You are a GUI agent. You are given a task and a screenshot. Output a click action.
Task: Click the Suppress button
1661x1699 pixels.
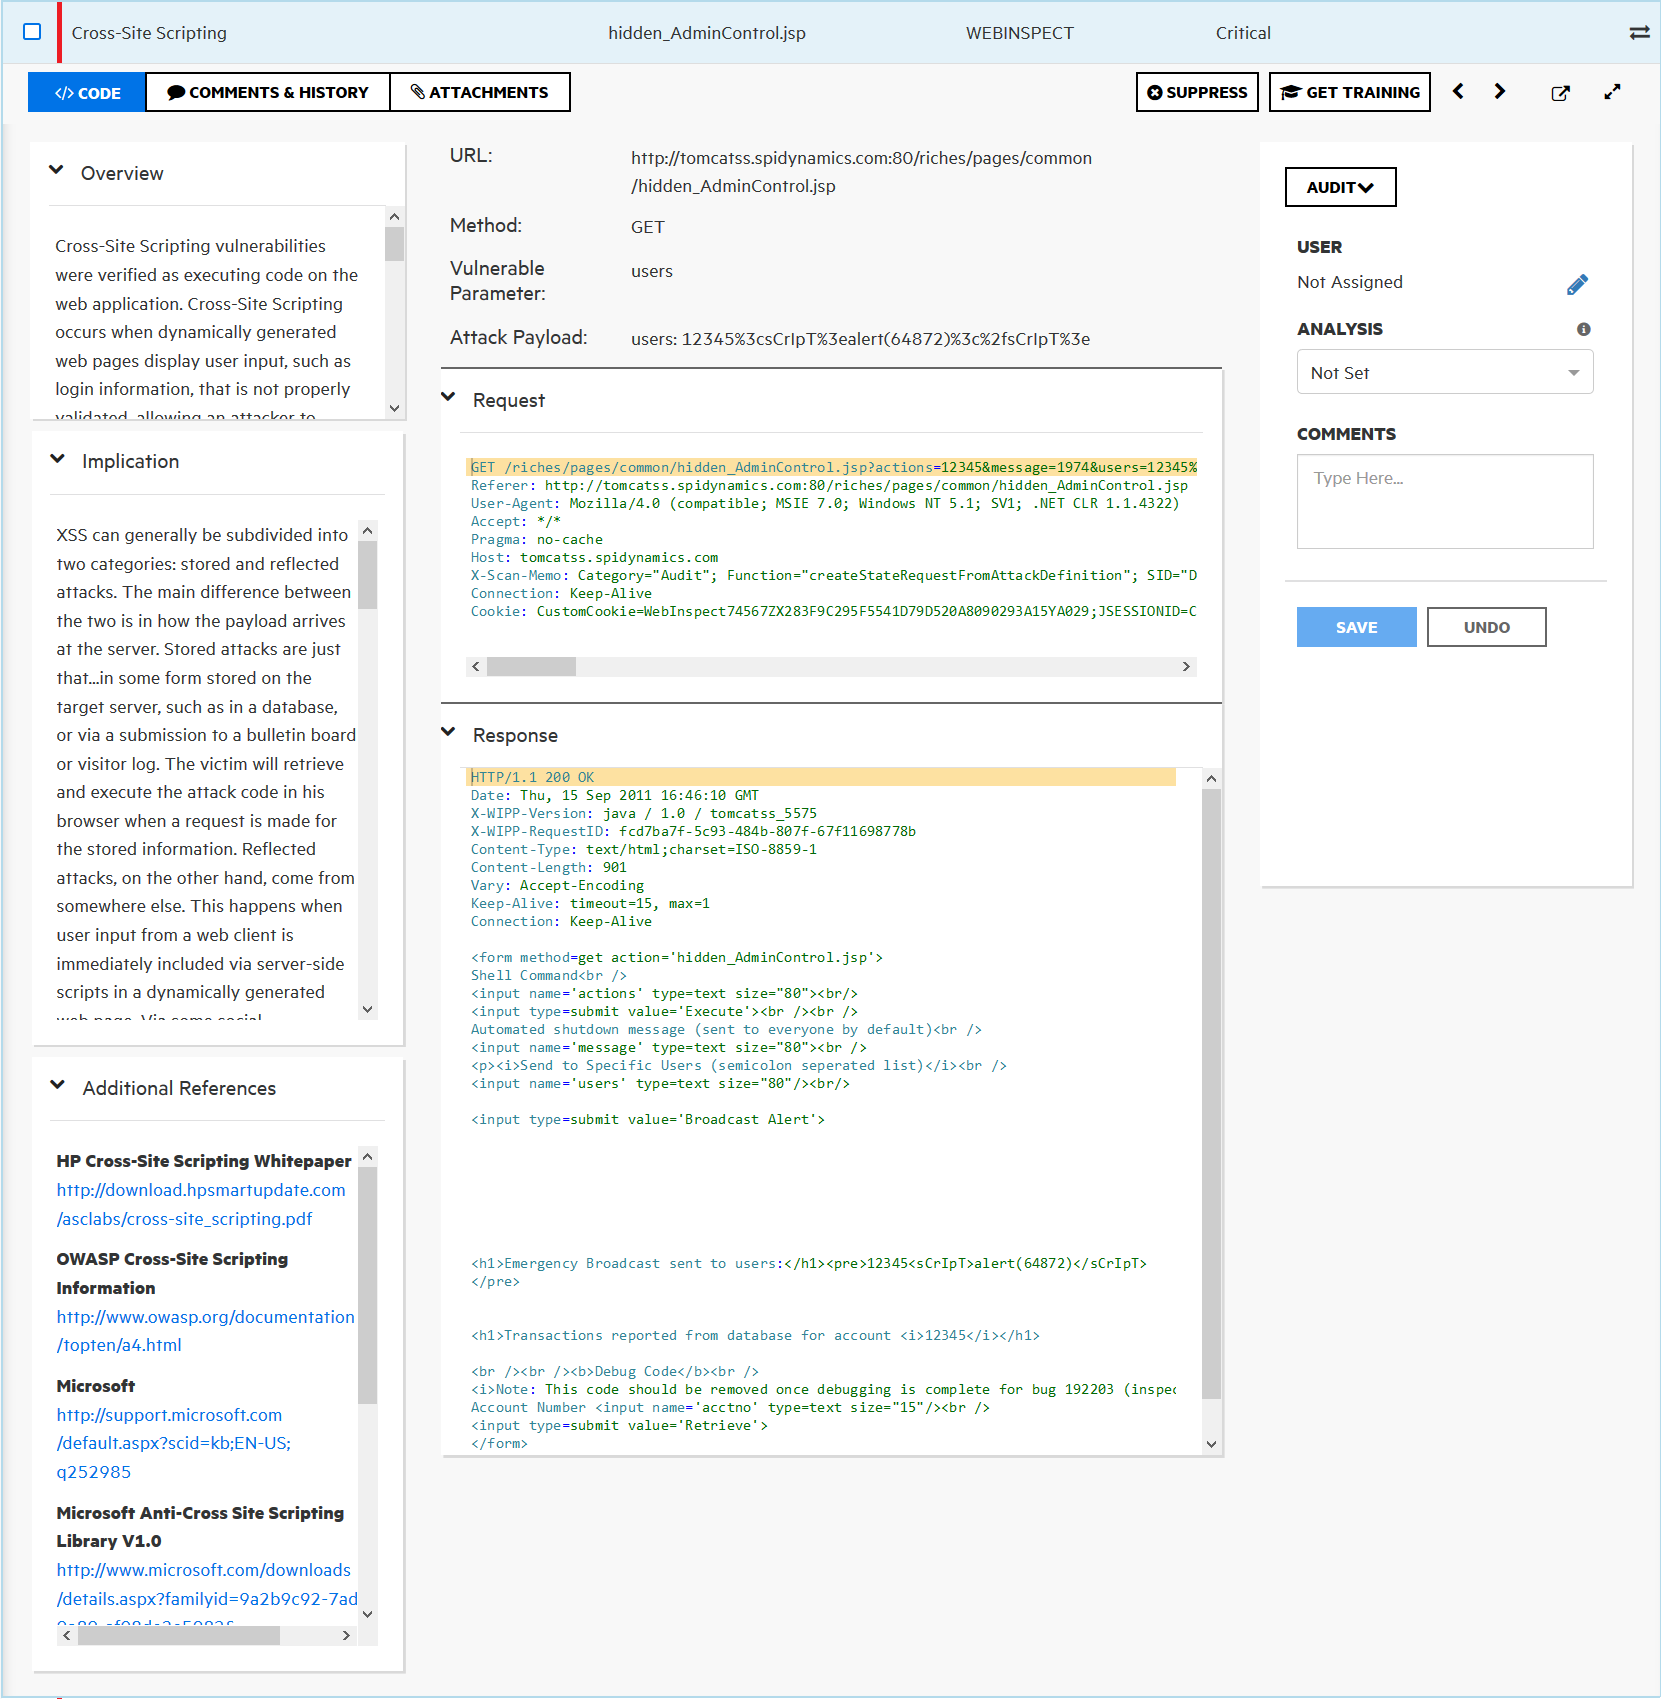point(1197,93)
